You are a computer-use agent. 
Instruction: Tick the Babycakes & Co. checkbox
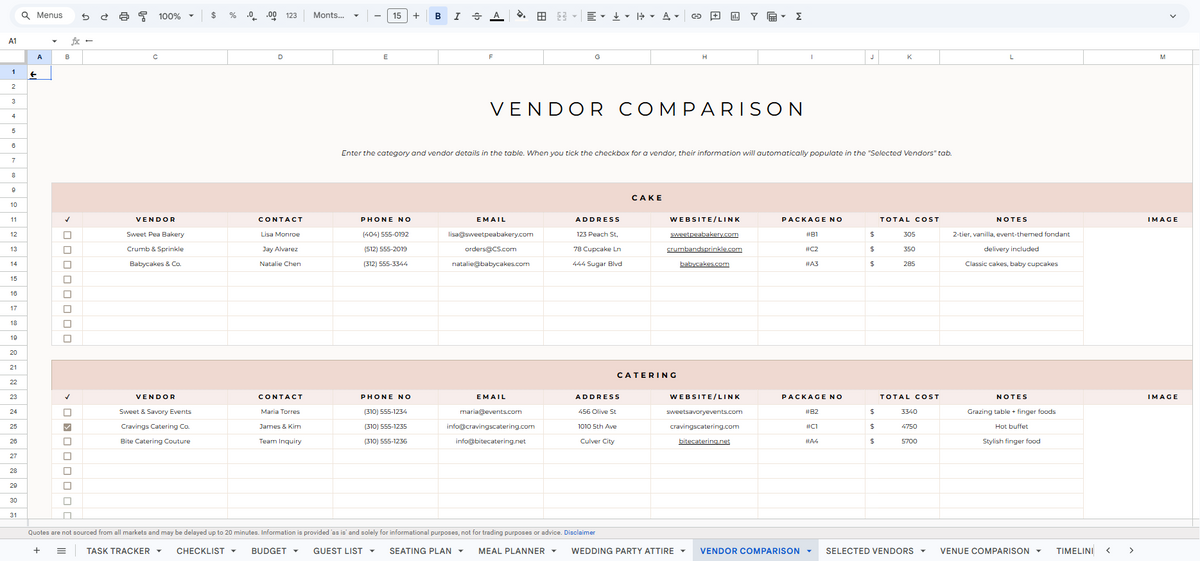pyautogui.click(x=67, y=264)
